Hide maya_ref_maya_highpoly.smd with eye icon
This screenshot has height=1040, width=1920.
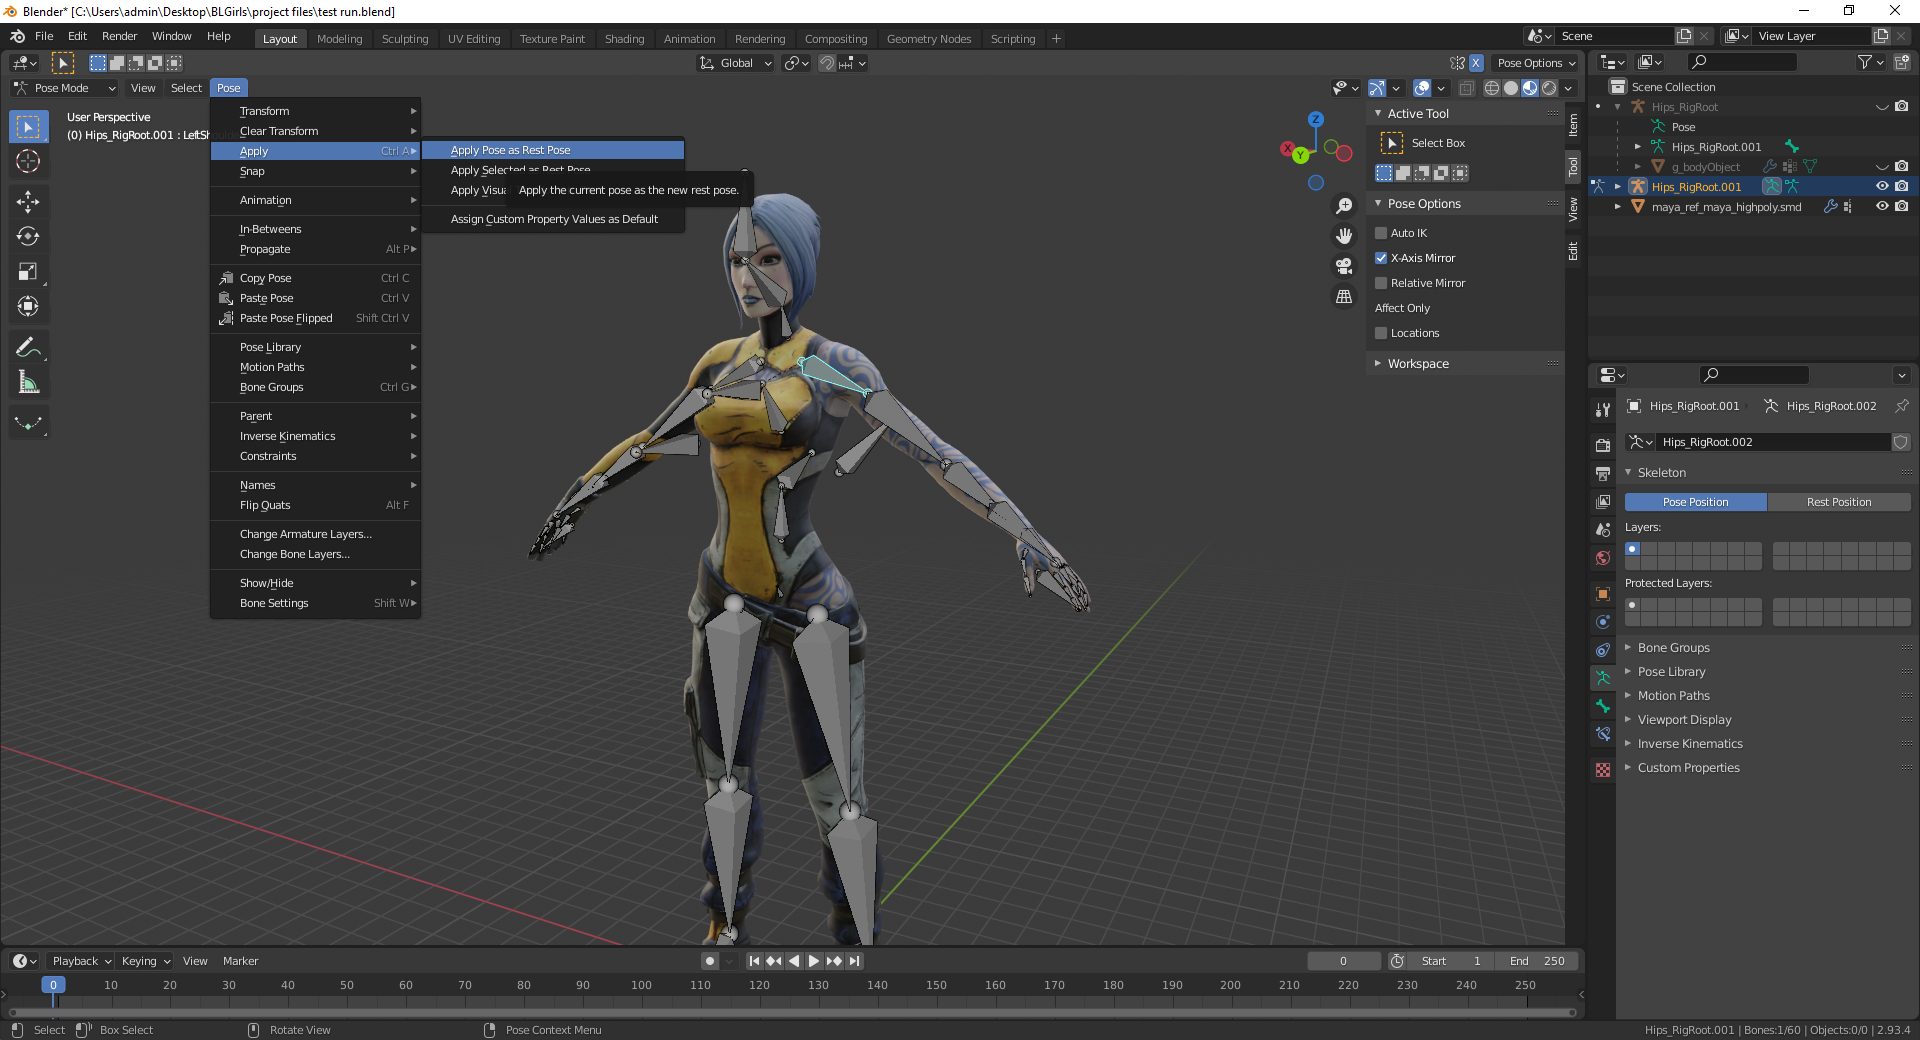[x=1882, y=207]
